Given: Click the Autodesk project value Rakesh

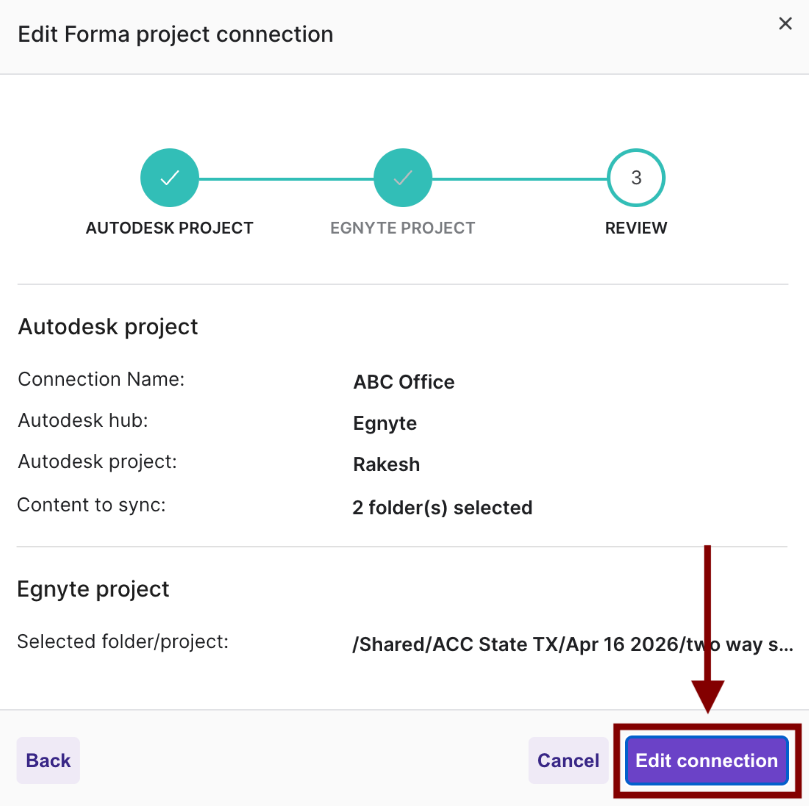Looking at the screenshot, I should point(385,464).
